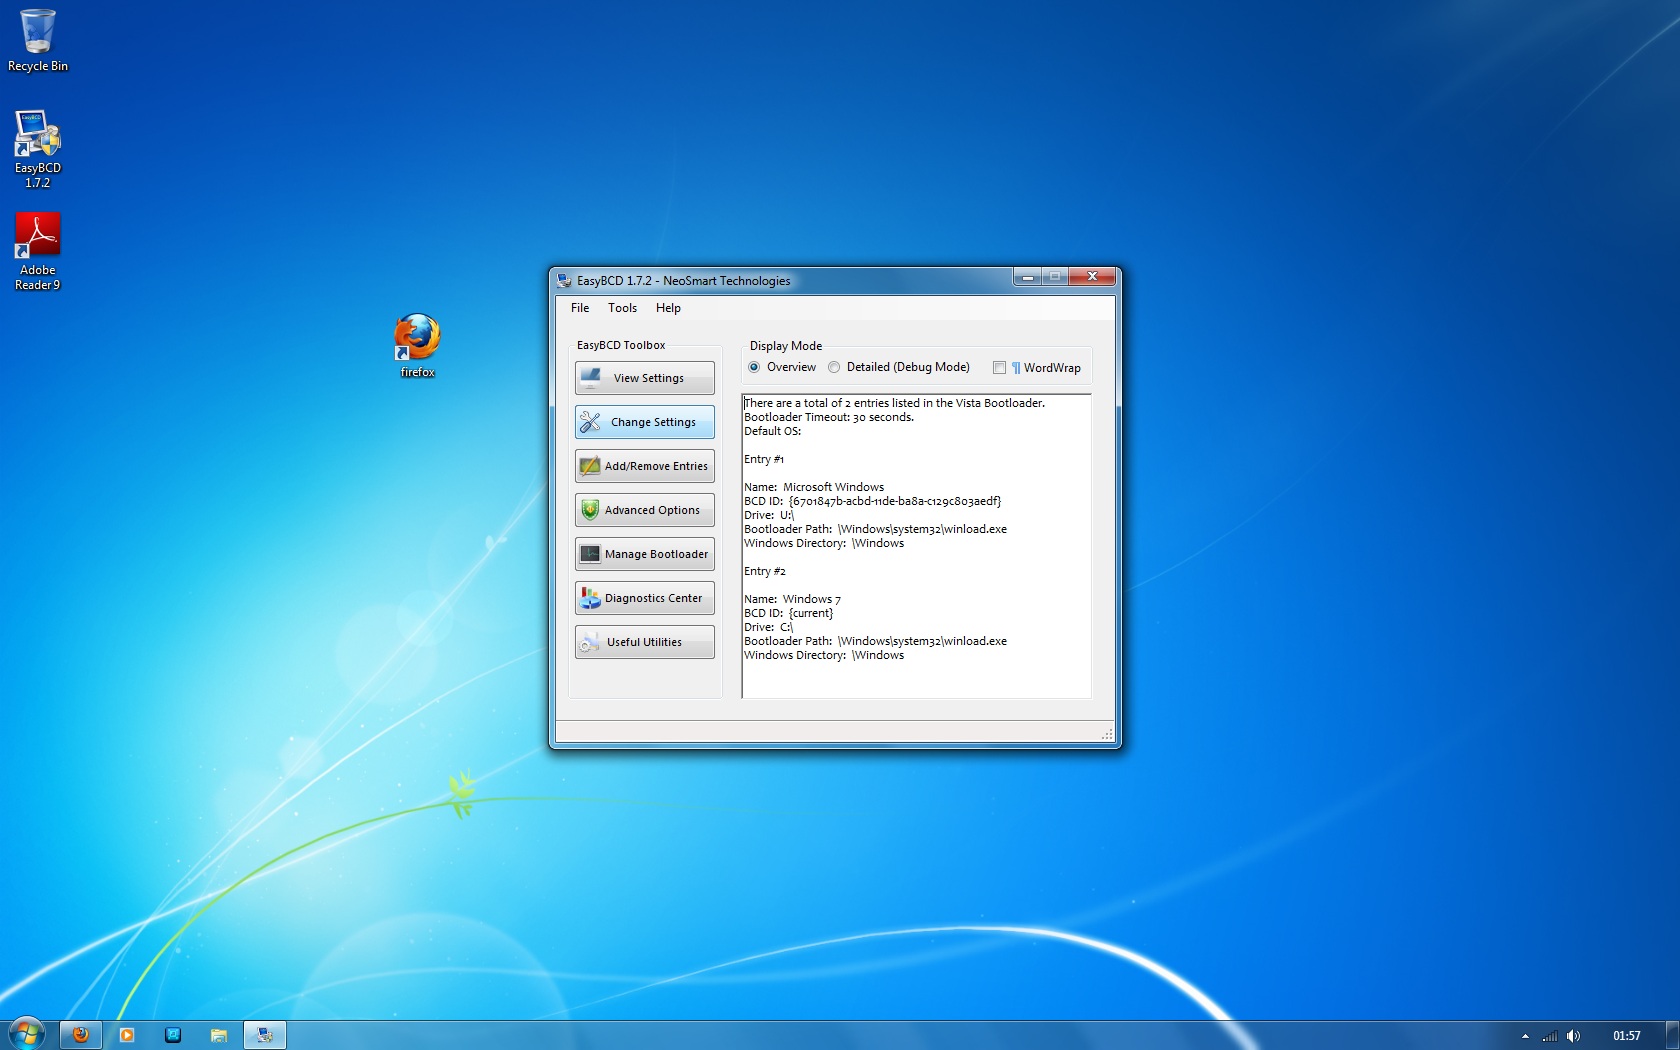Viewport: 1680px width, 1050px height.
Task: Open Advanced Options in EasyBCD Toolbox
Action: tap(644, 510)
